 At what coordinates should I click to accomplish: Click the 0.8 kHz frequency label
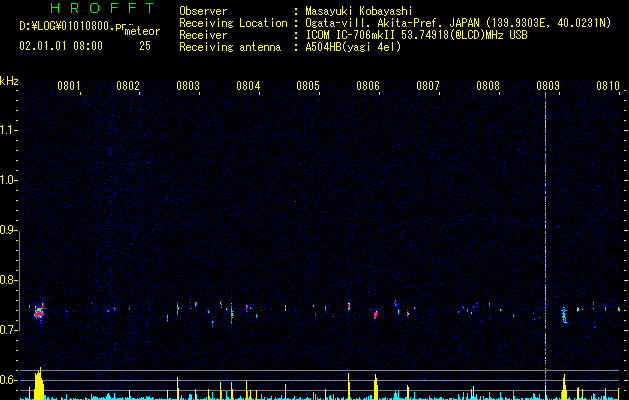point(9,280)
